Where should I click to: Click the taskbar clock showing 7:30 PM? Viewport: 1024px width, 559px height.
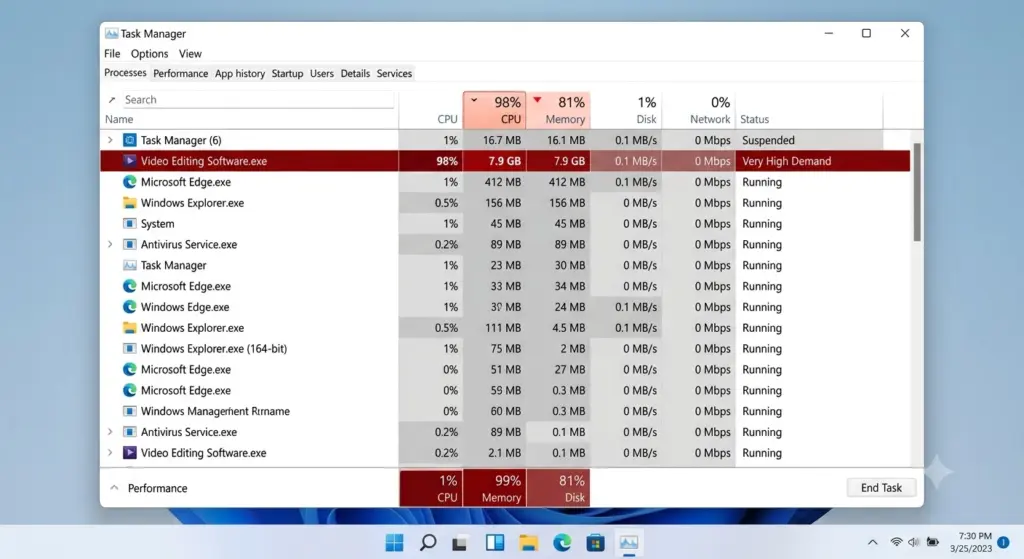970,542
